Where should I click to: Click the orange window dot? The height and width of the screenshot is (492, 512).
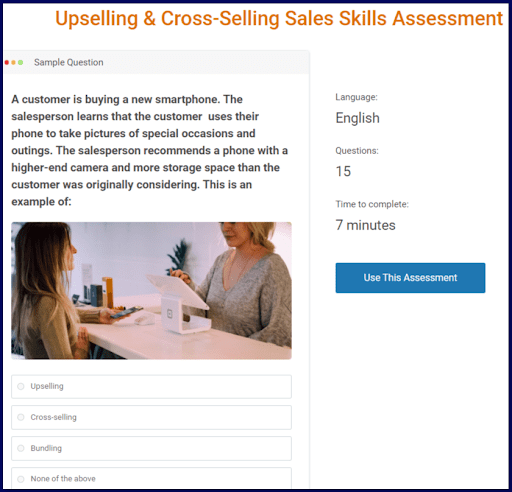pos(13,62)
